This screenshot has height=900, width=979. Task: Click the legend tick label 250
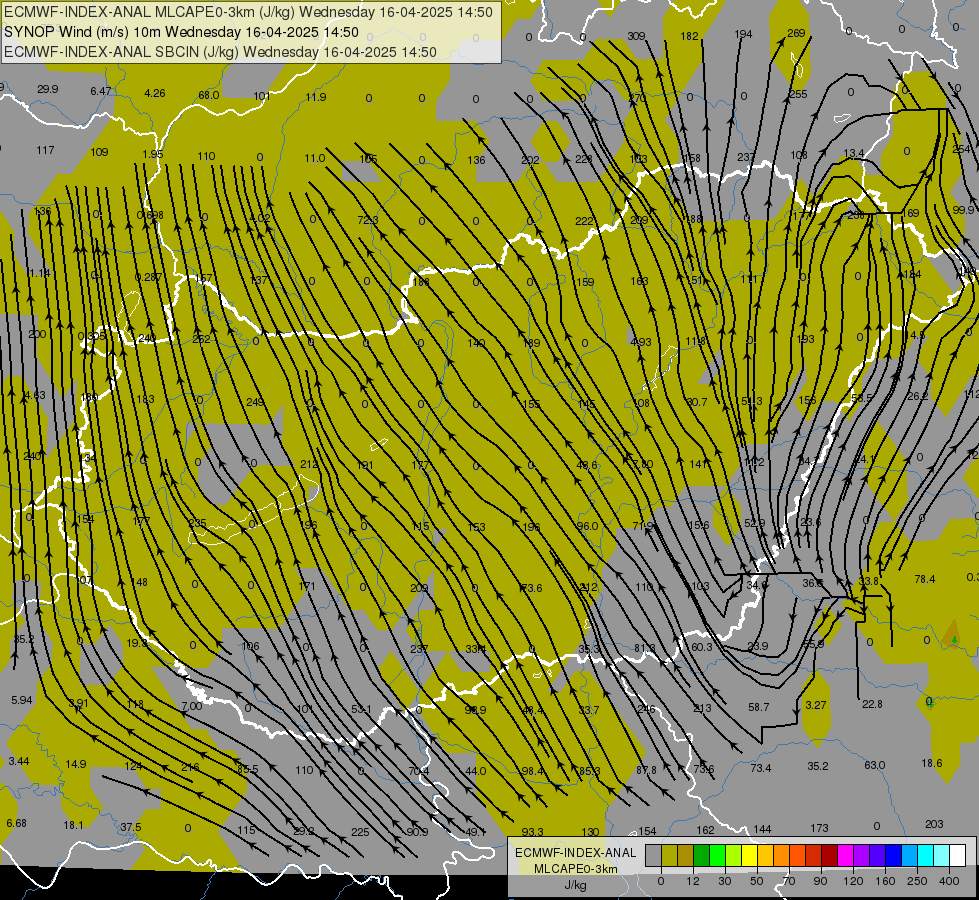click(x=917, y=881)
